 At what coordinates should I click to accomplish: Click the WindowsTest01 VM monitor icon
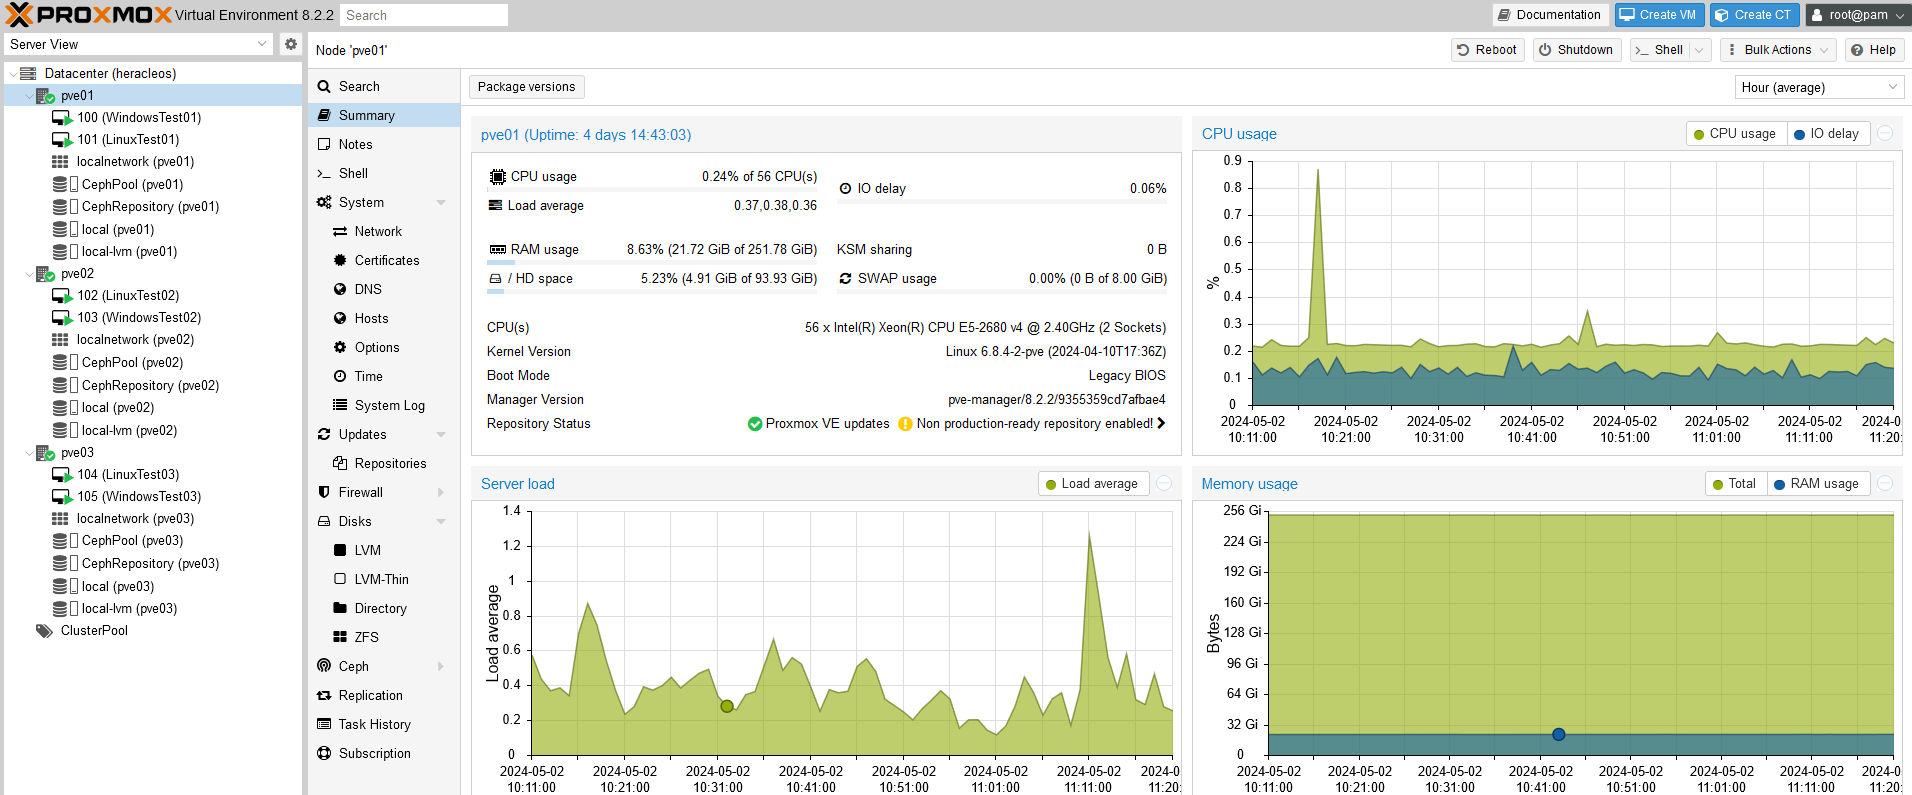pyautogui.click(x=61, y=118)
